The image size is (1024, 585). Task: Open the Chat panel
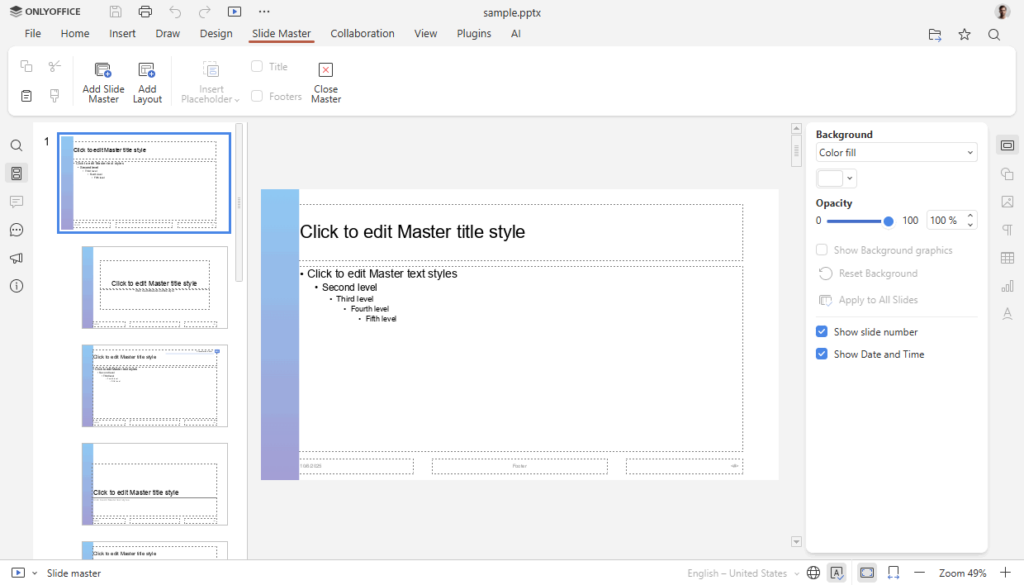16,229
